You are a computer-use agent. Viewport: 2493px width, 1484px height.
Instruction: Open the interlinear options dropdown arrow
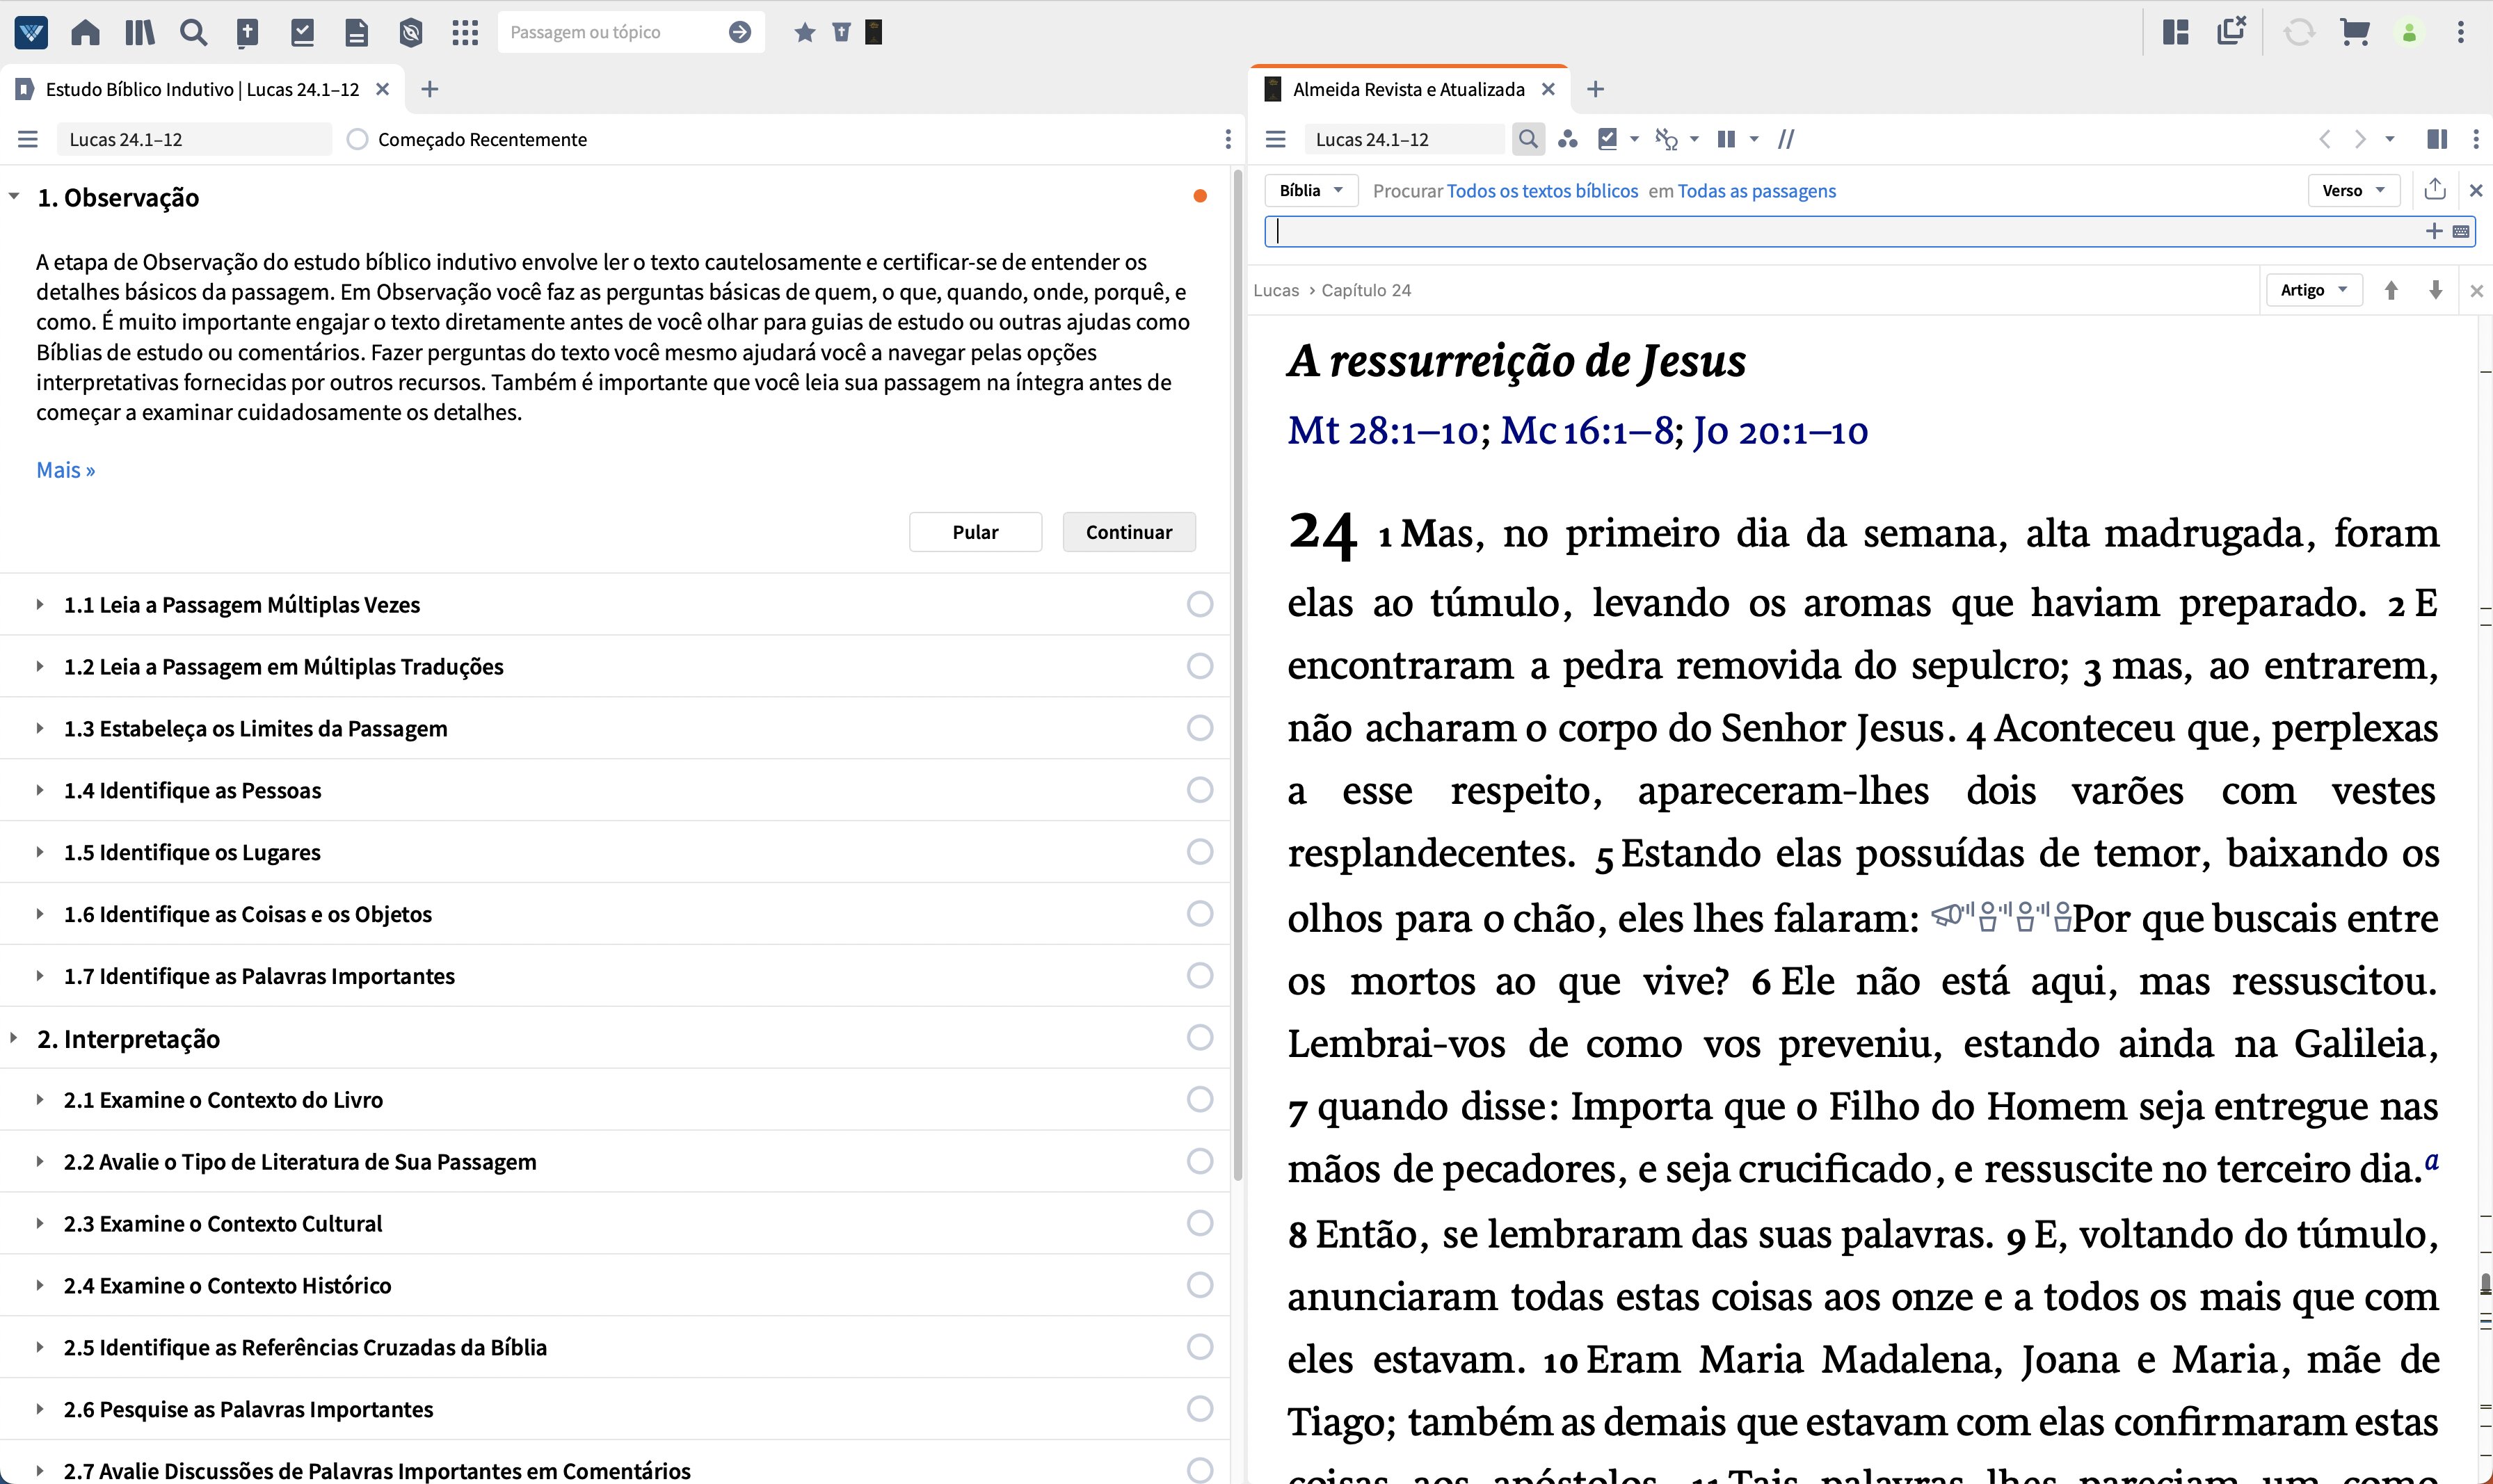click(1694, 139)
